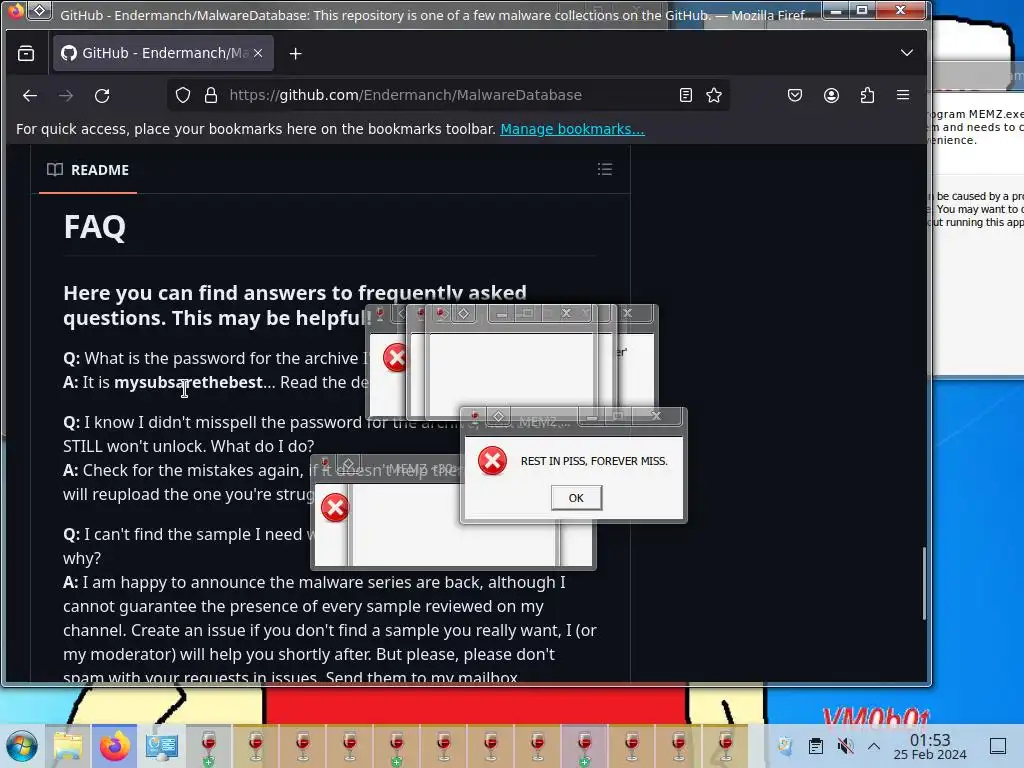
Task: Open Firefox View in the tab strip
Action: pyautogui.click(x=26, y=54)
